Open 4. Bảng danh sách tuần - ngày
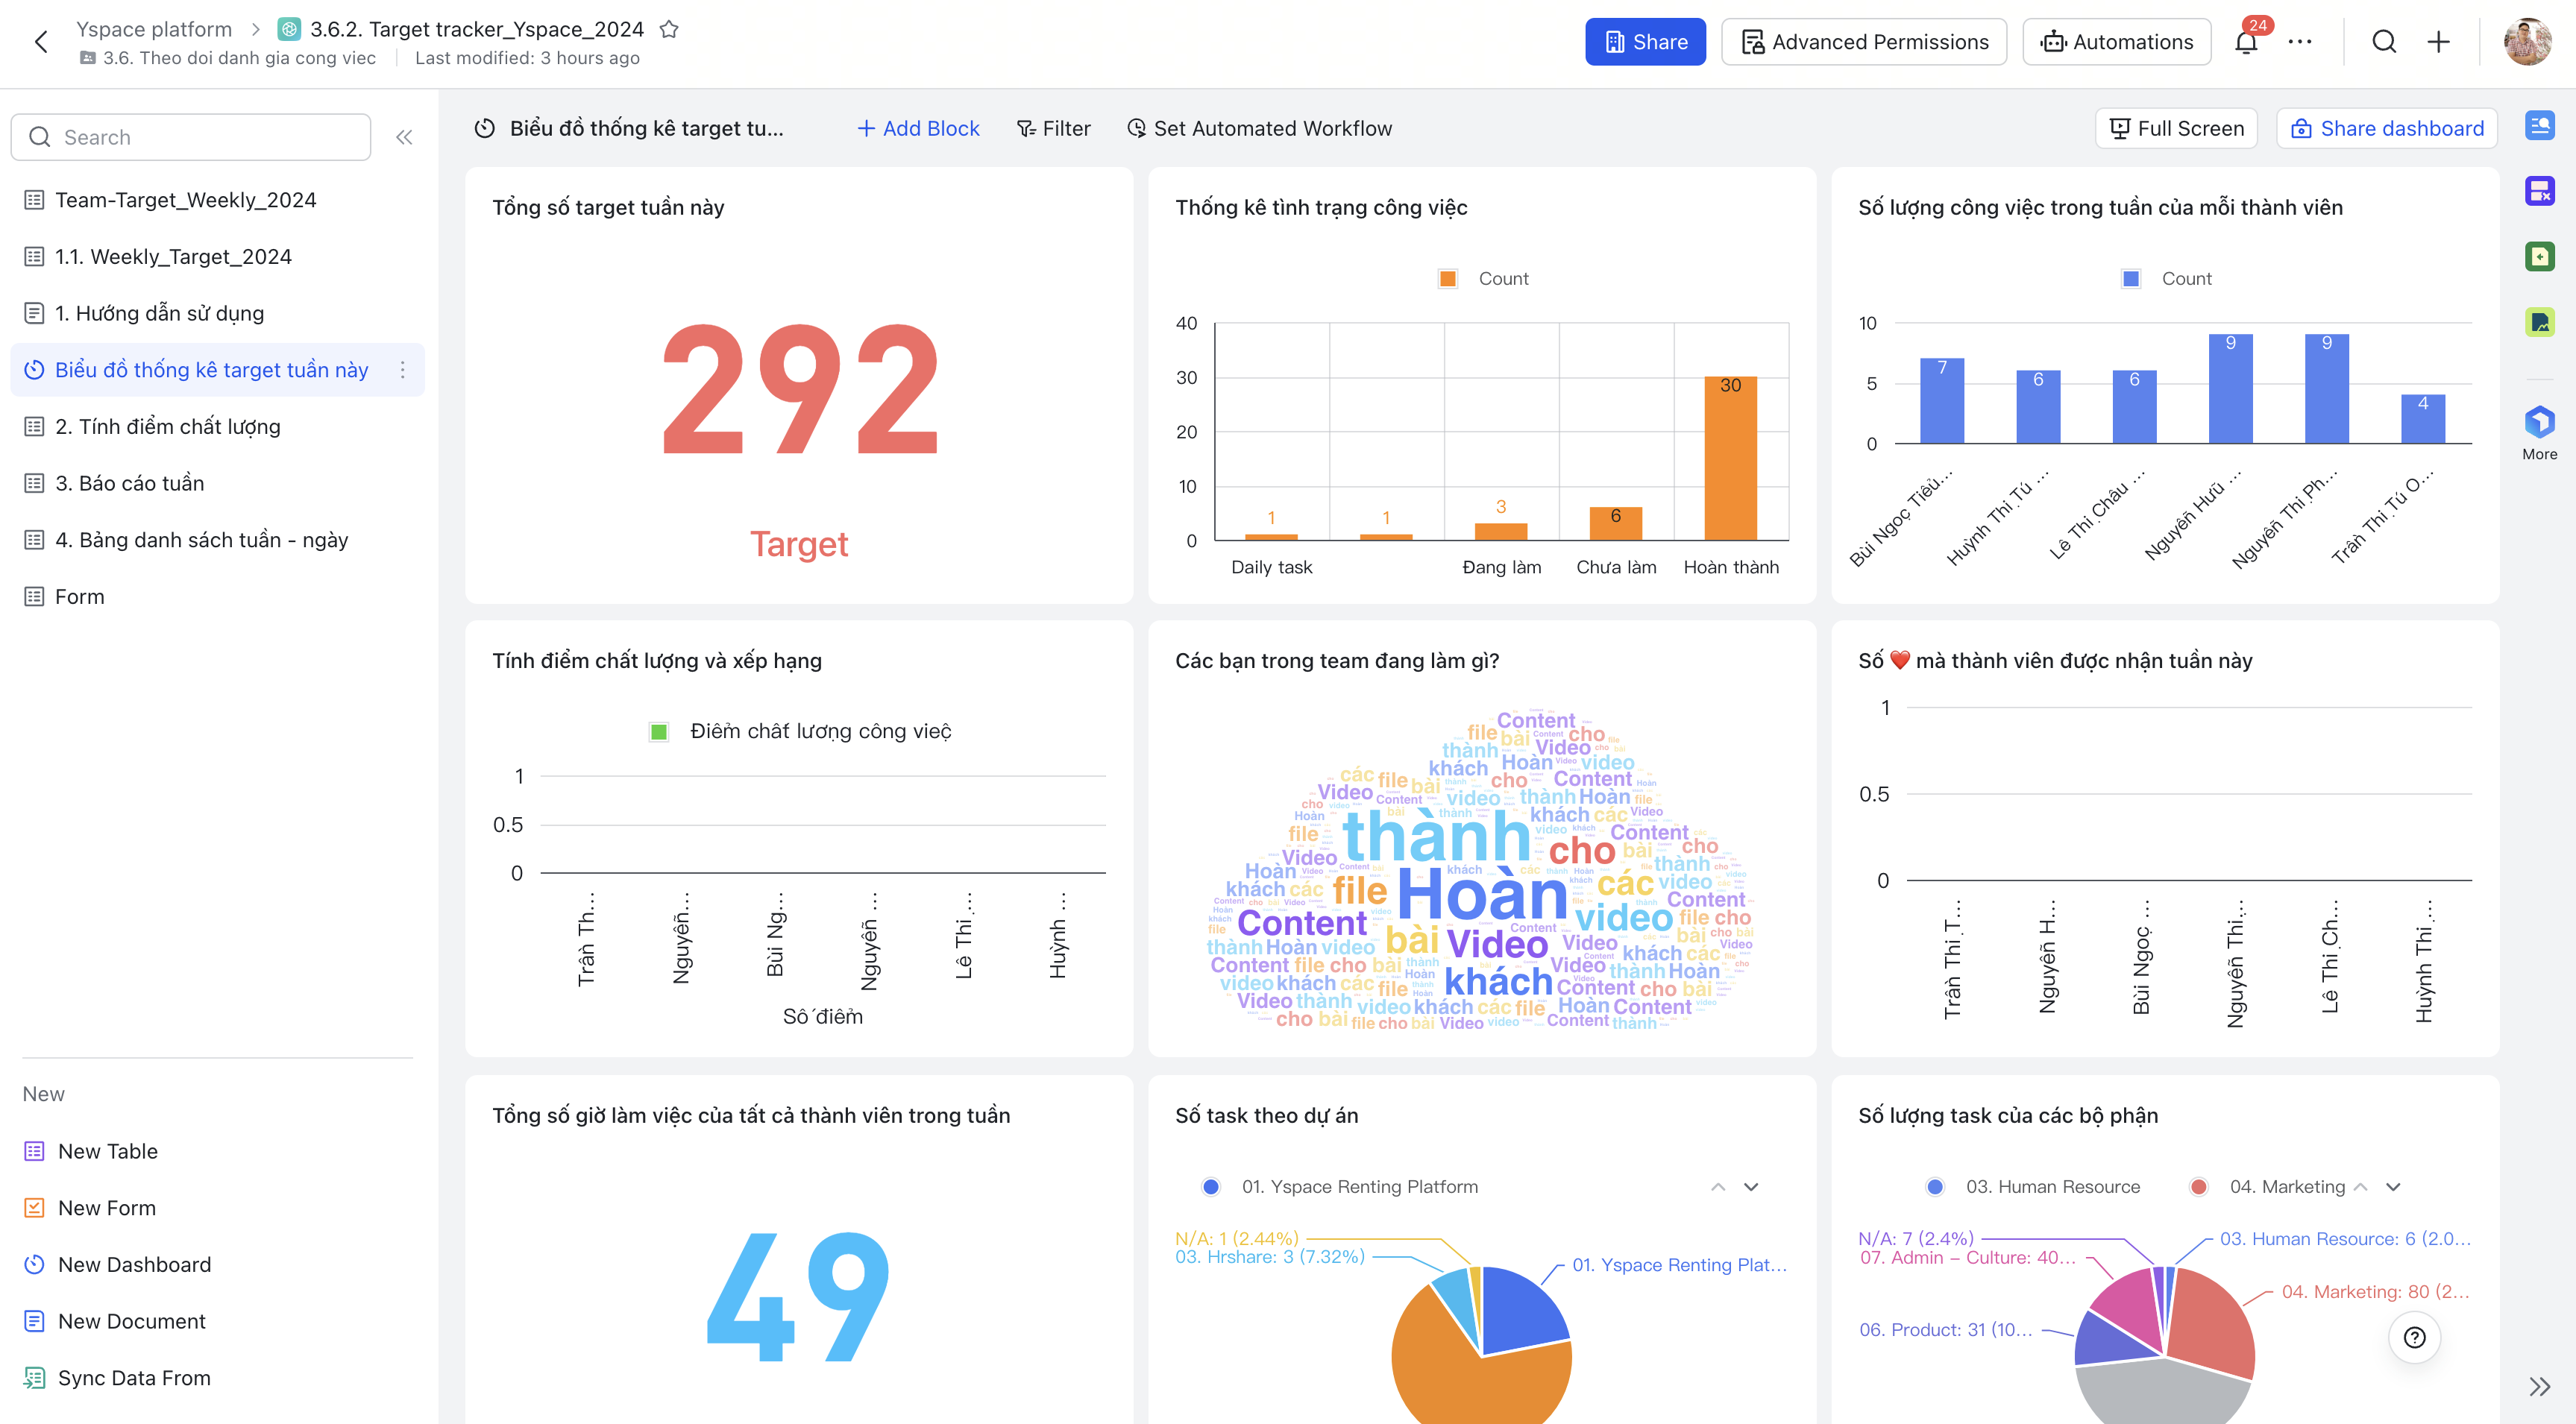The image size is (2576, 1424). tap(217, 540)
